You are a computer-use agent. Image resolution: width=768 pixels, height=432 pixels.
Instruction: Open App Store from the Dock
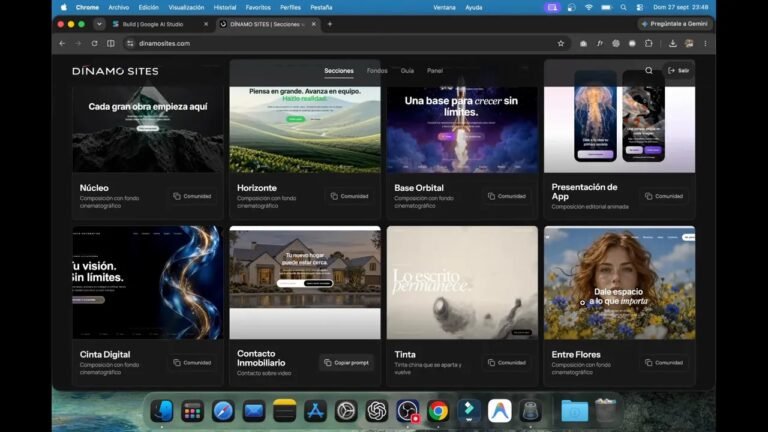[x=315, y=411]
